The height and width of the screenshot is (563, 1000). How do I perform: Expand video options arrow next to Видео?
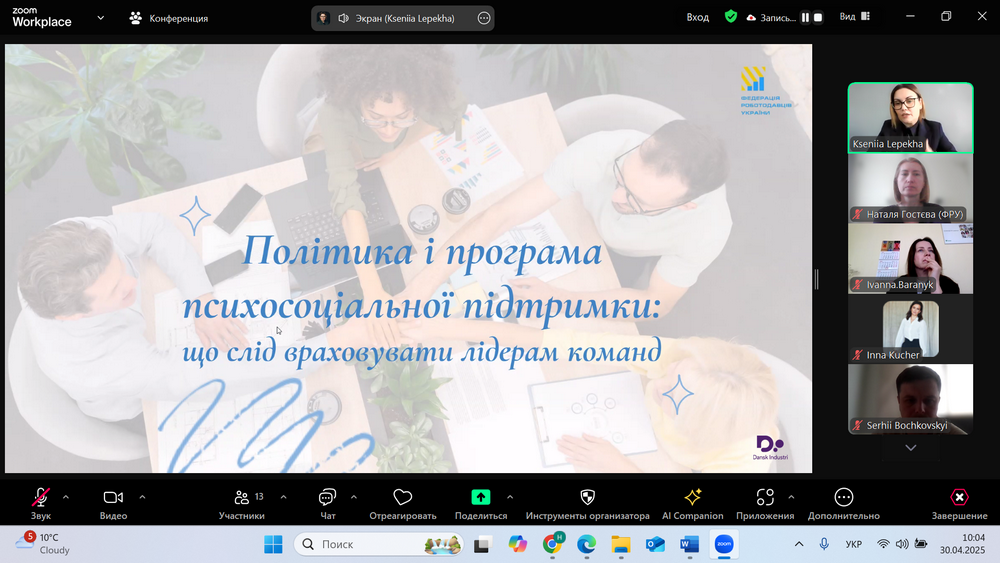click(142, 496)
